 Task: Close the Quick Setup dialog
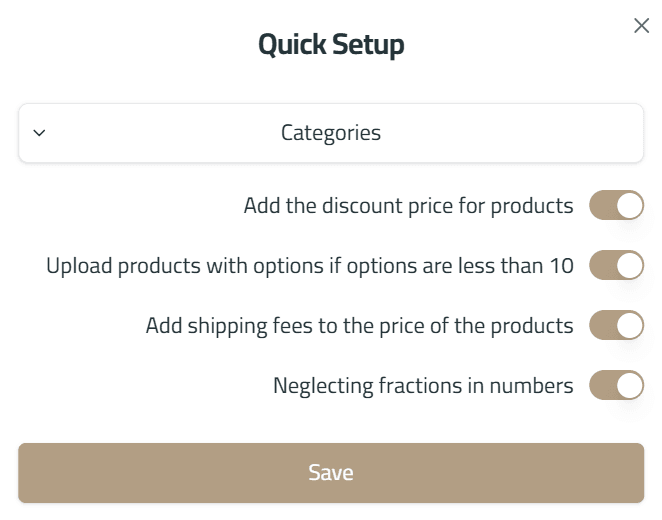642,26
